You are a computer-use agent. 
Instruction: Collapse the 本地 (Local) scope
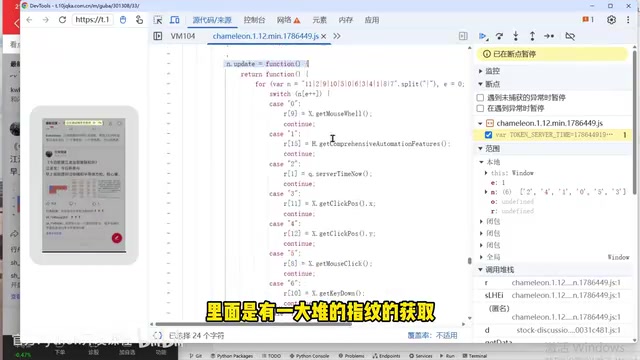tap(482, 162)
